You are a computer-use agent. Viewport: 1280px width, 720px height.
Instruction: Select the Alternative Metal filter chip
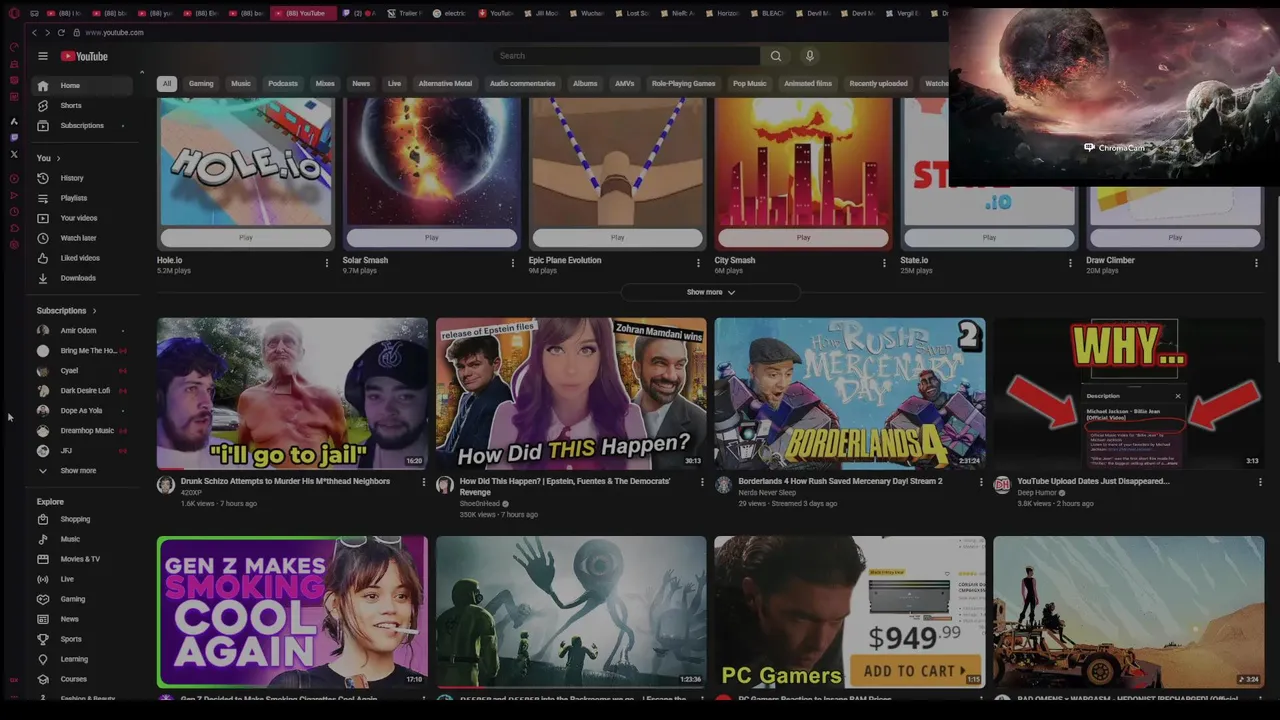(x=445, y=84)
